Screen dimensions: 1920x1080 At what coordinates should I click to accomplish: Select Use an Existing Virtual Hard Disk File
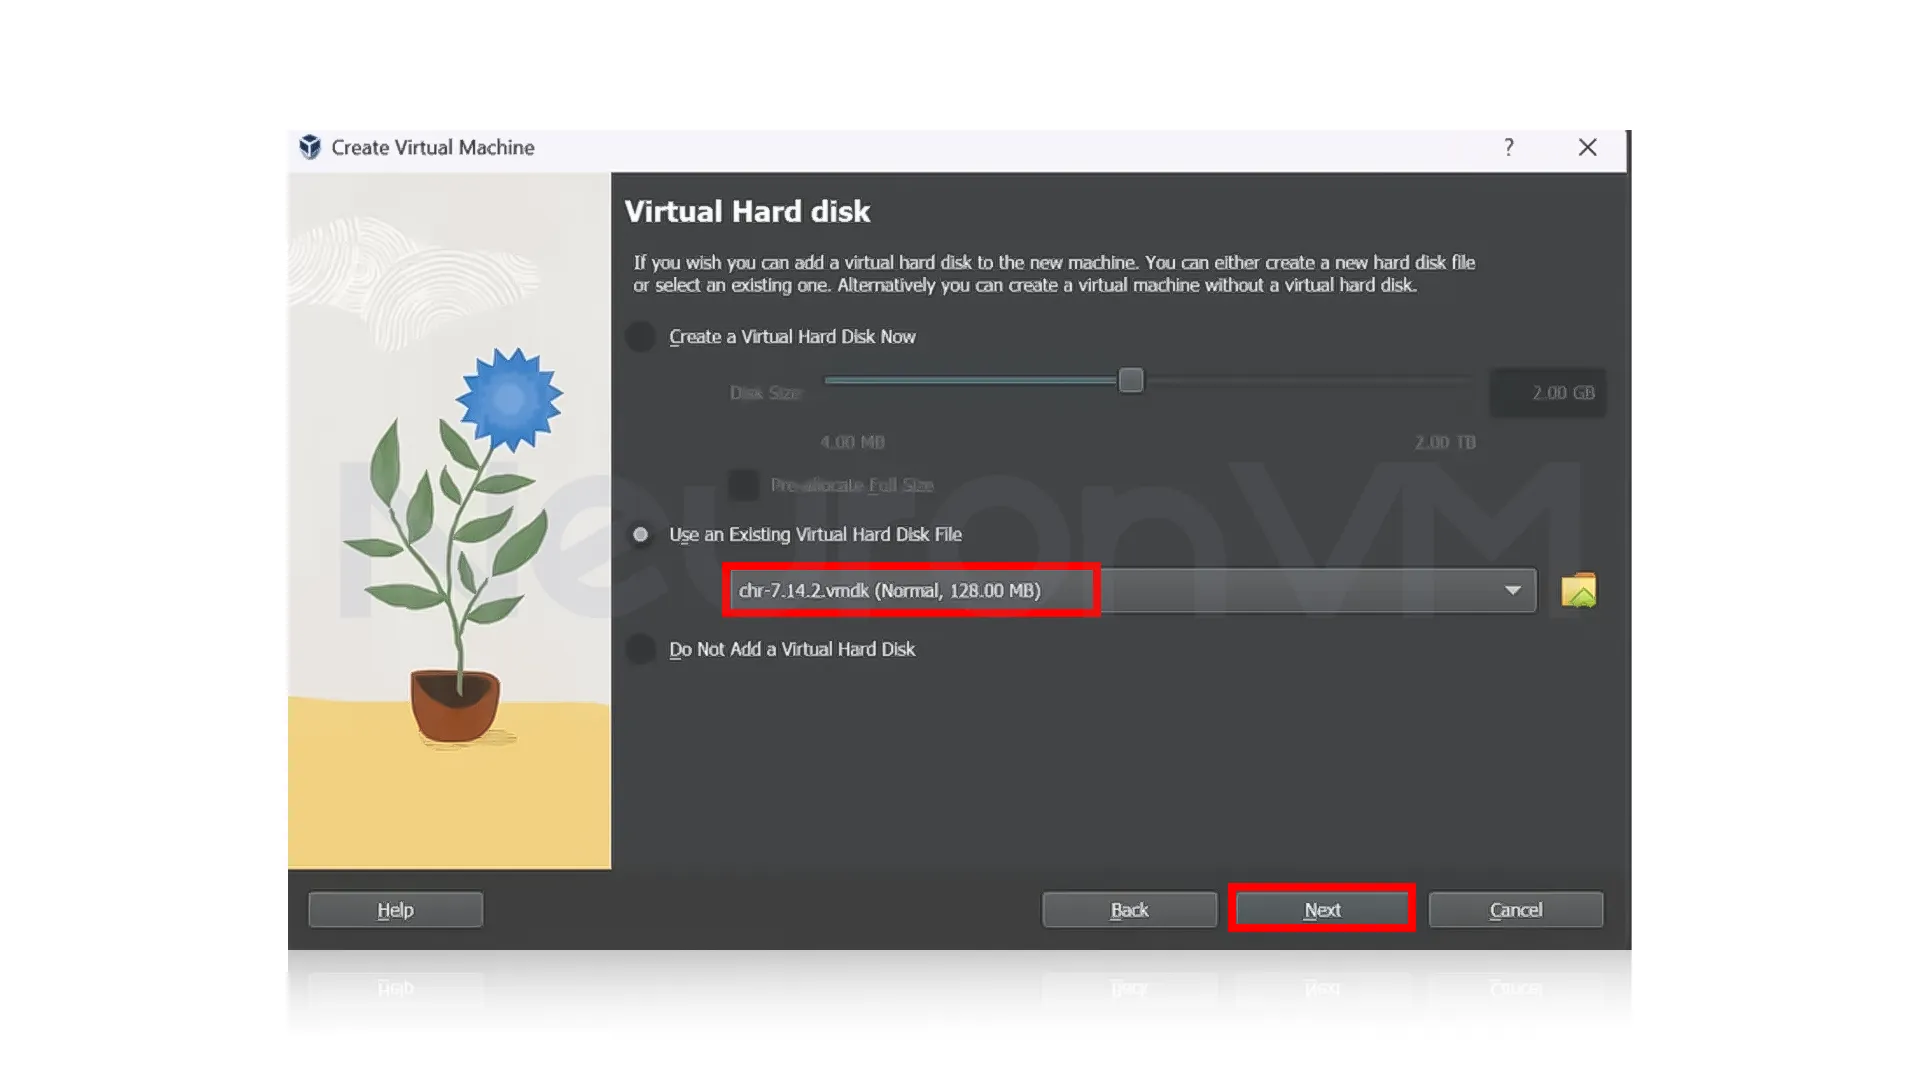(x=641, y=535)
